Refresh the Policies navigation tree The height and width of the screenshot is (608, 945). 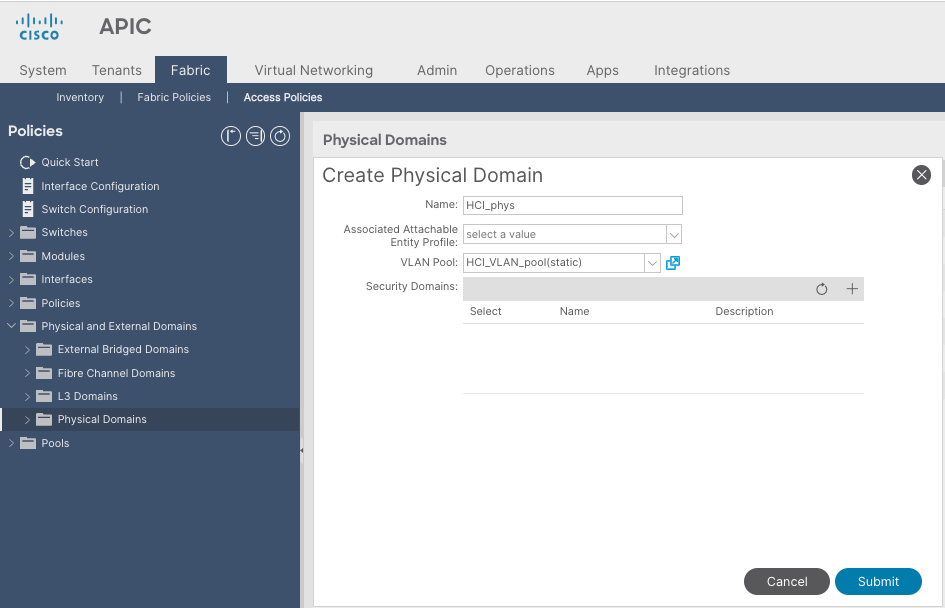pos(280,136)
